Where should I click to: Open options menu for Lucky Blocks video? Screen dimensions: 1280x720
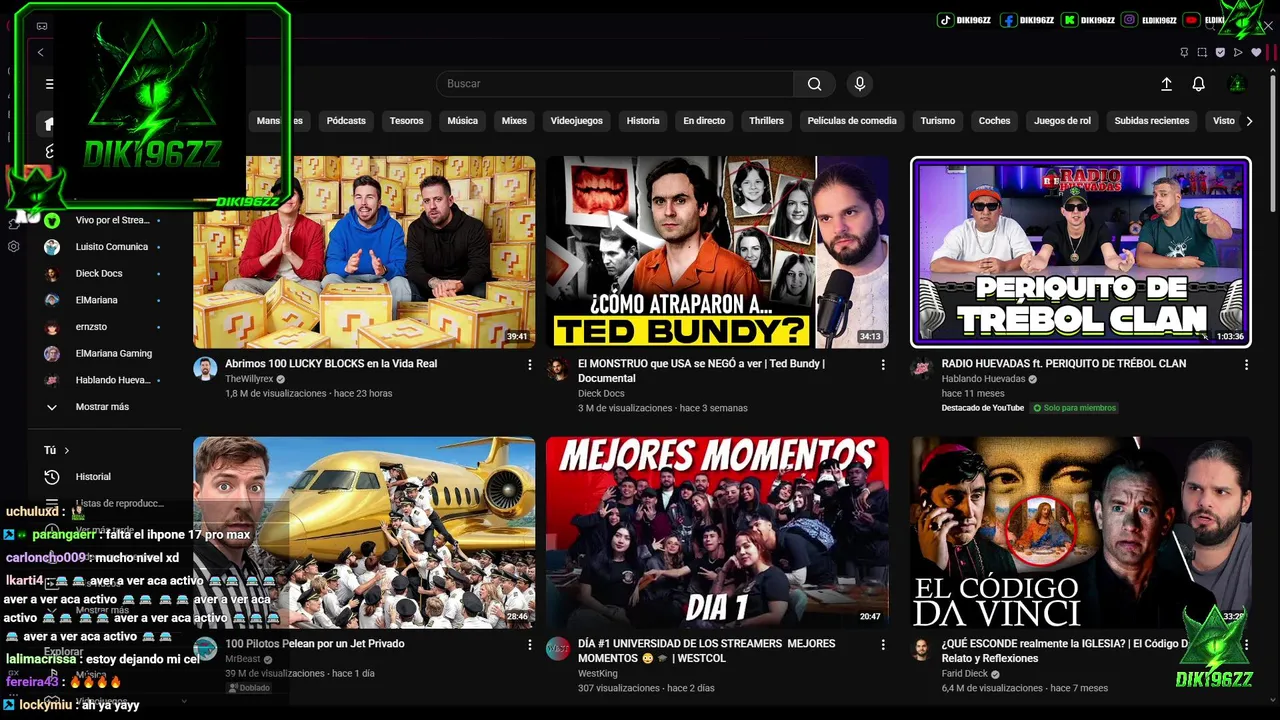tap(530, 365)
